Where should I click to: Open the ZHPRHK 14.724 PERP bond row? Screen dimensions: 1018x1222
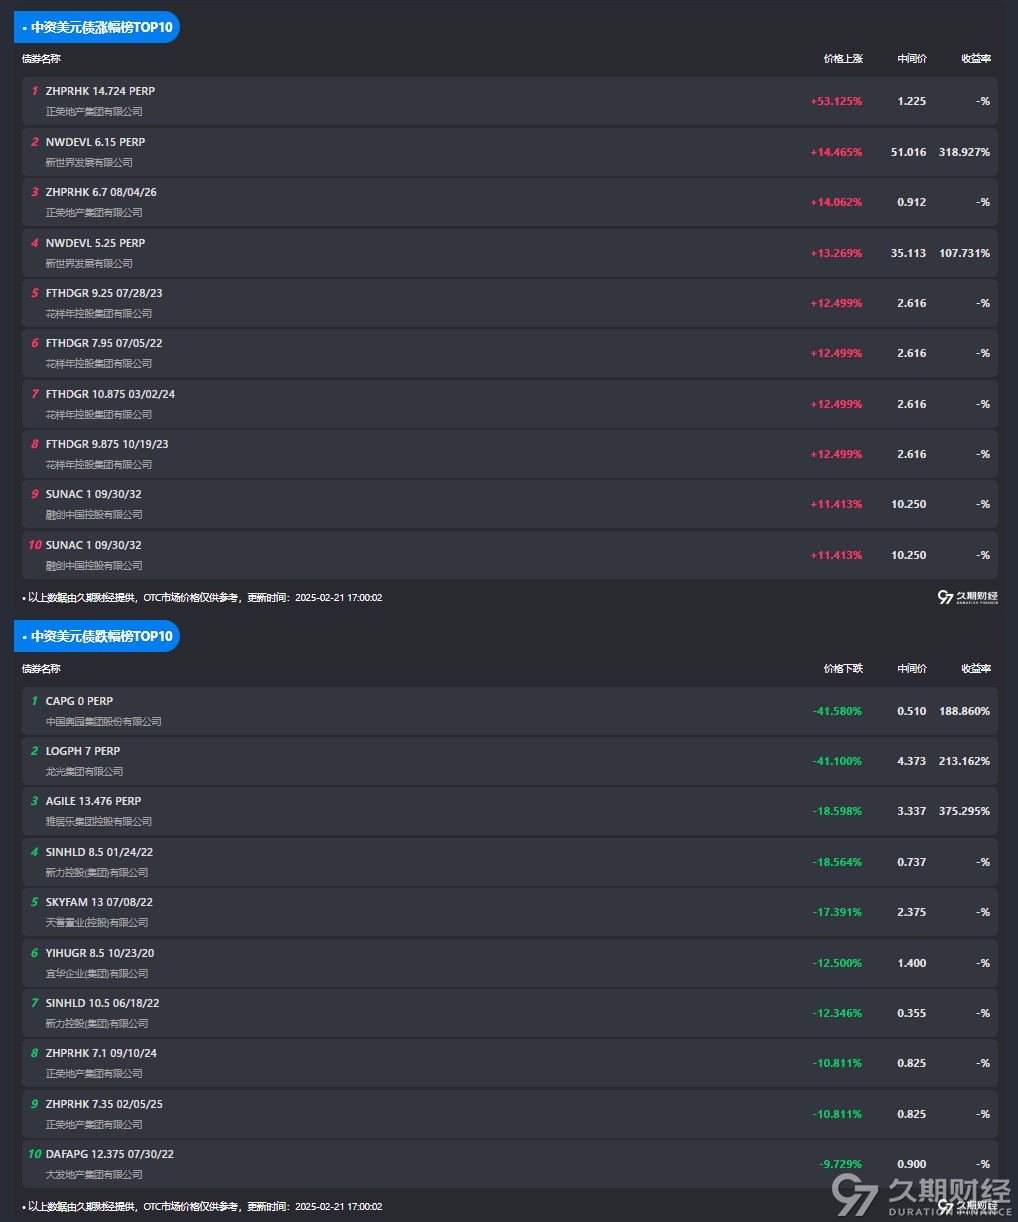[100, 91]
